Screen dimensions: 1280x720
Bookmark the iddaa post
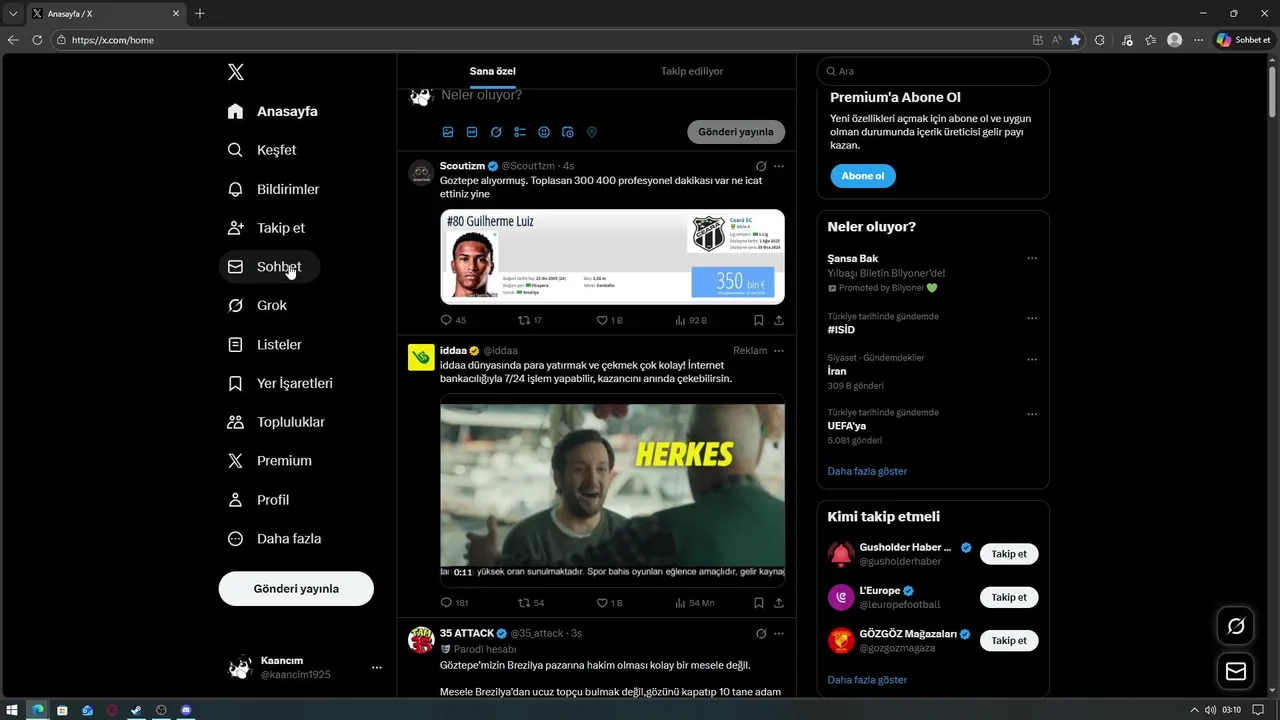point(759,603)
